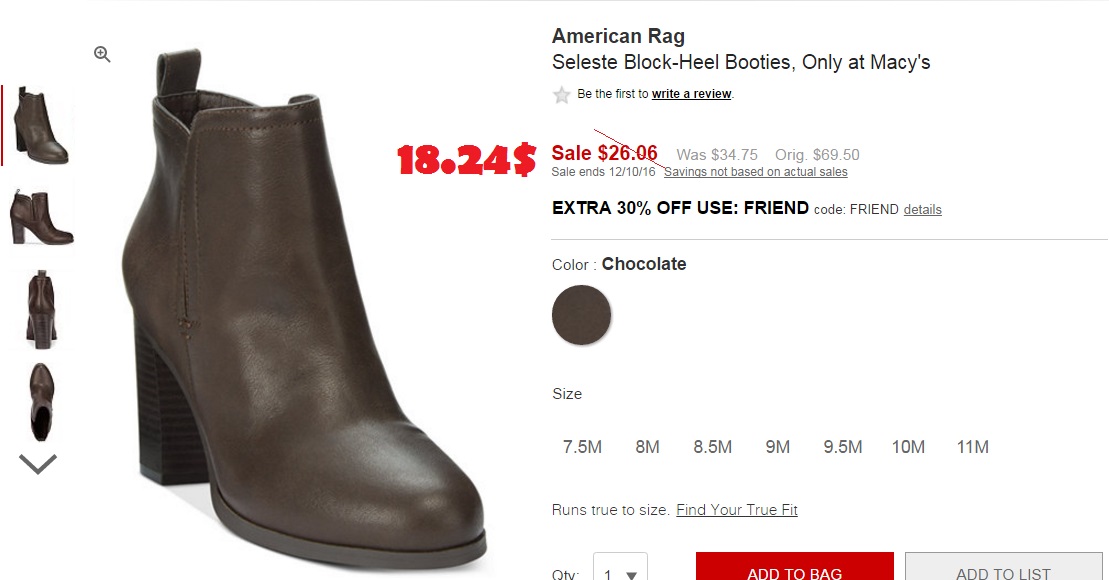Open the Find Your True Fit link

(737, 510)
